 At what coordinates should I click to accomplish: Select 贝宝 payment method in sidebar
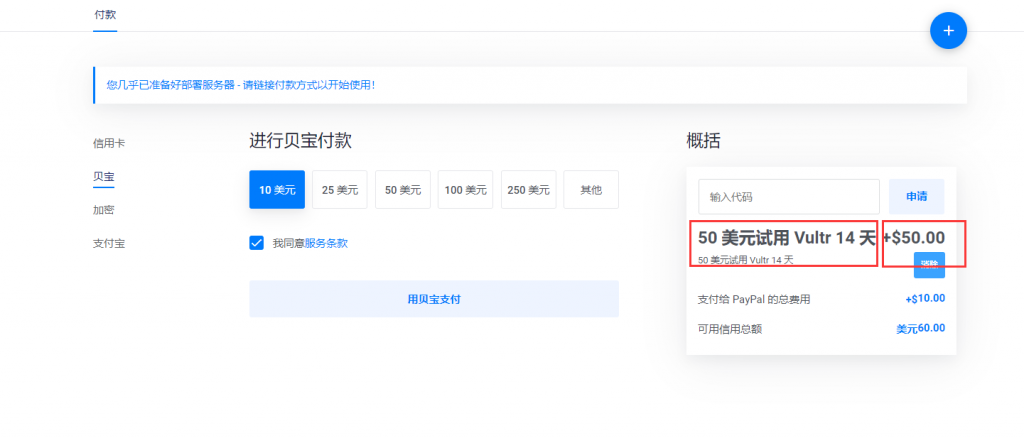(104, 176)
